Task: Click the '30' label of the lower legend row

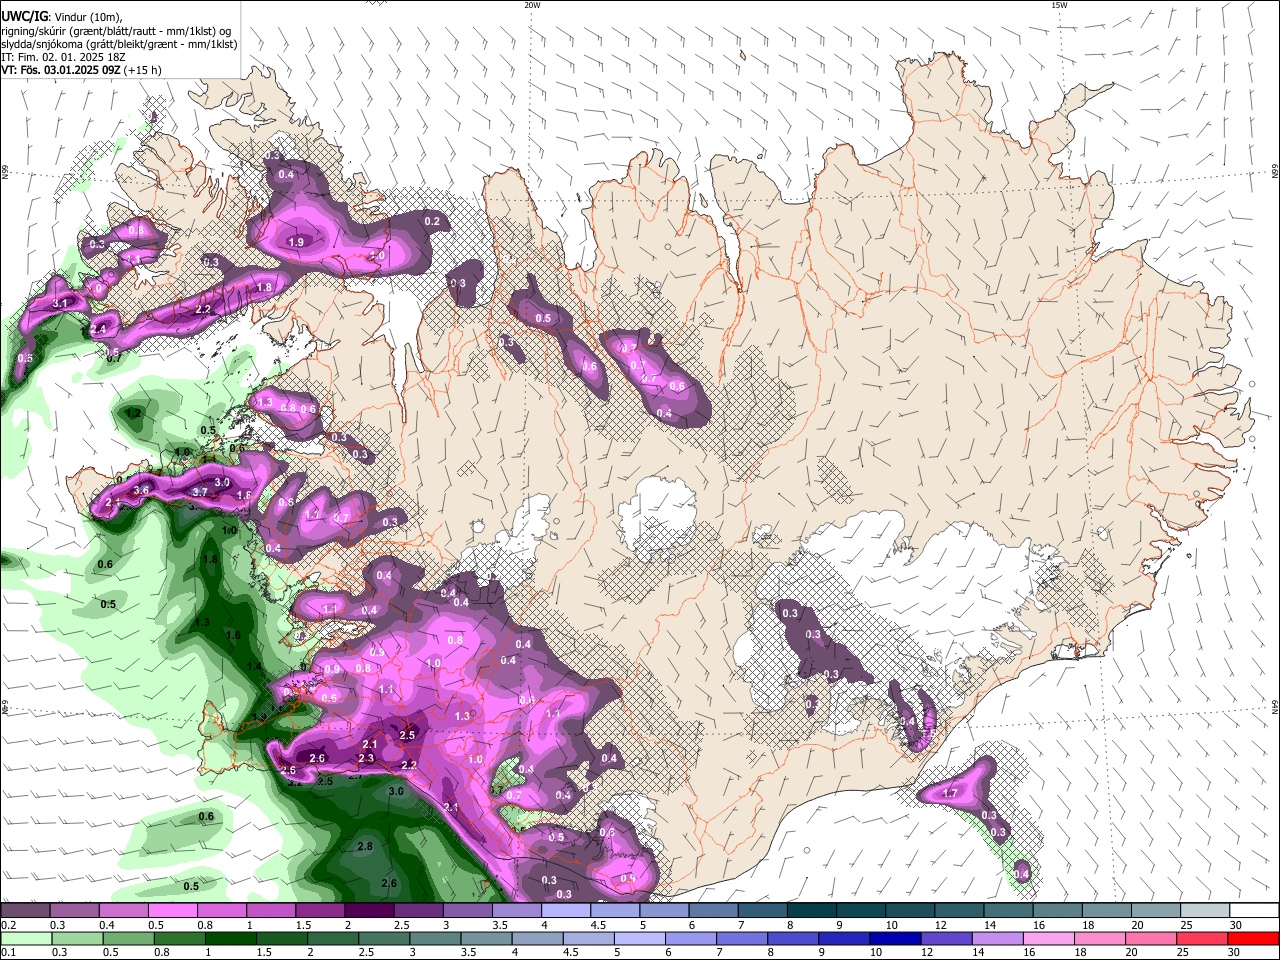Action: [1235, 953]
